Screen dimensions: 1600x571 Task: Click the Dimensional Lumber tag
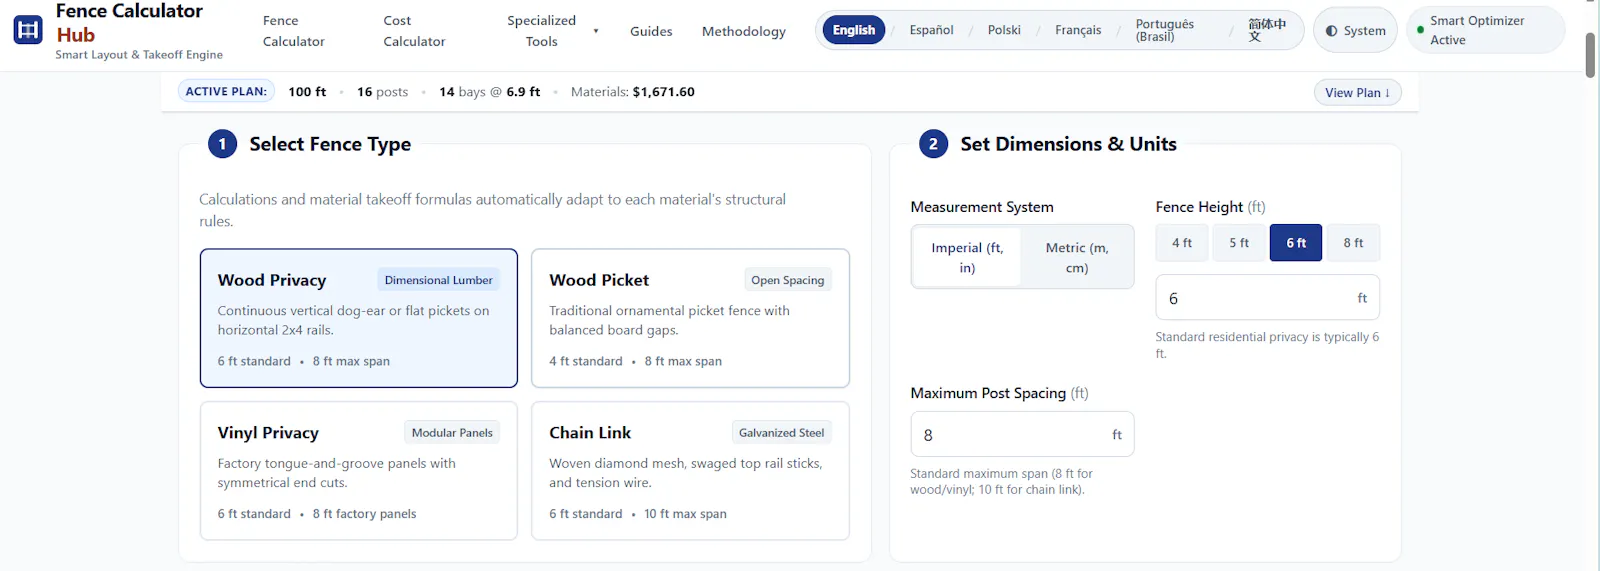[438, 280]
